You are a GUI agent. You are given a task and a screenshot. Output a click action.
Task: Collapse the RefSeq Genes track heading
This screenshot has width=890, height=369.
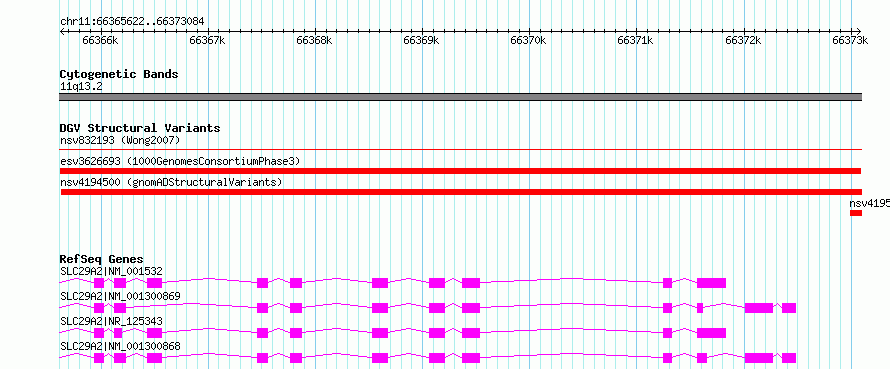coord(102,259)
